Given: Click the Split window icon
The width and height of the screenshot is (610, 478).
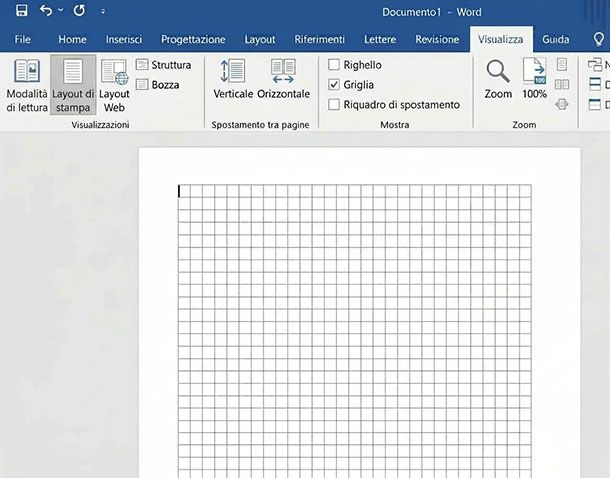Looking at the screenshot, I should click(x=595, y=104).
